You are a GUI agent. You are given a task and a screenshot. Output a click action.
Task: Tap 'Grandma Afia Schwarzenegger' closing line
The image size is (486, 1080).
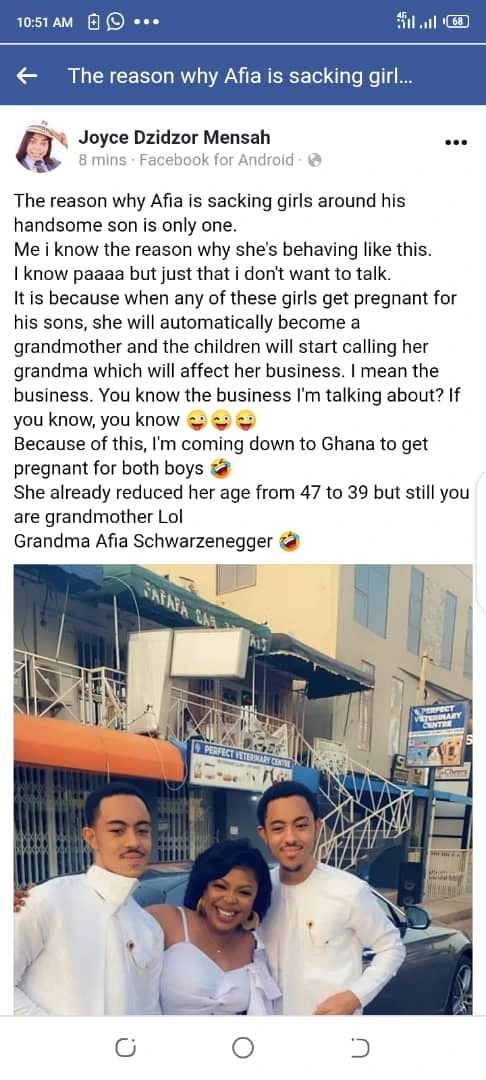coord(143,541)
